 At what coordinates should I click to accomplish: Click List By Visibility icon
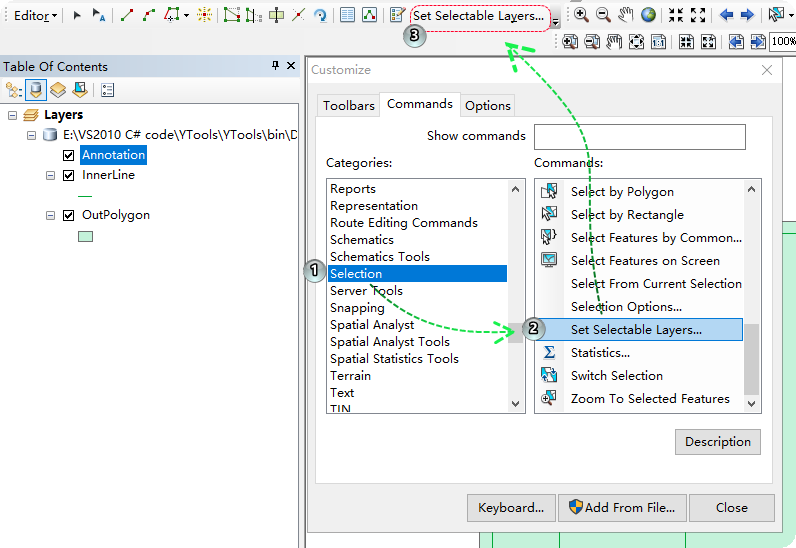point(58,90)
